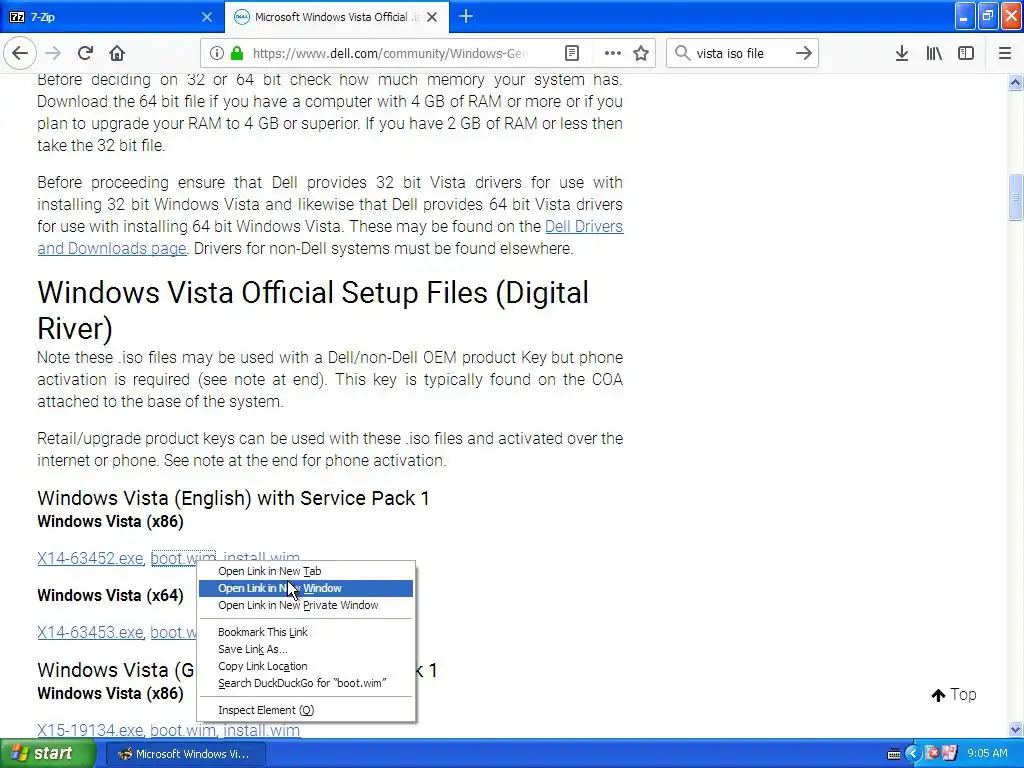This screenshot has height=768, width=1024.
Task: Select Save Link As…
Action: (306, 648)
